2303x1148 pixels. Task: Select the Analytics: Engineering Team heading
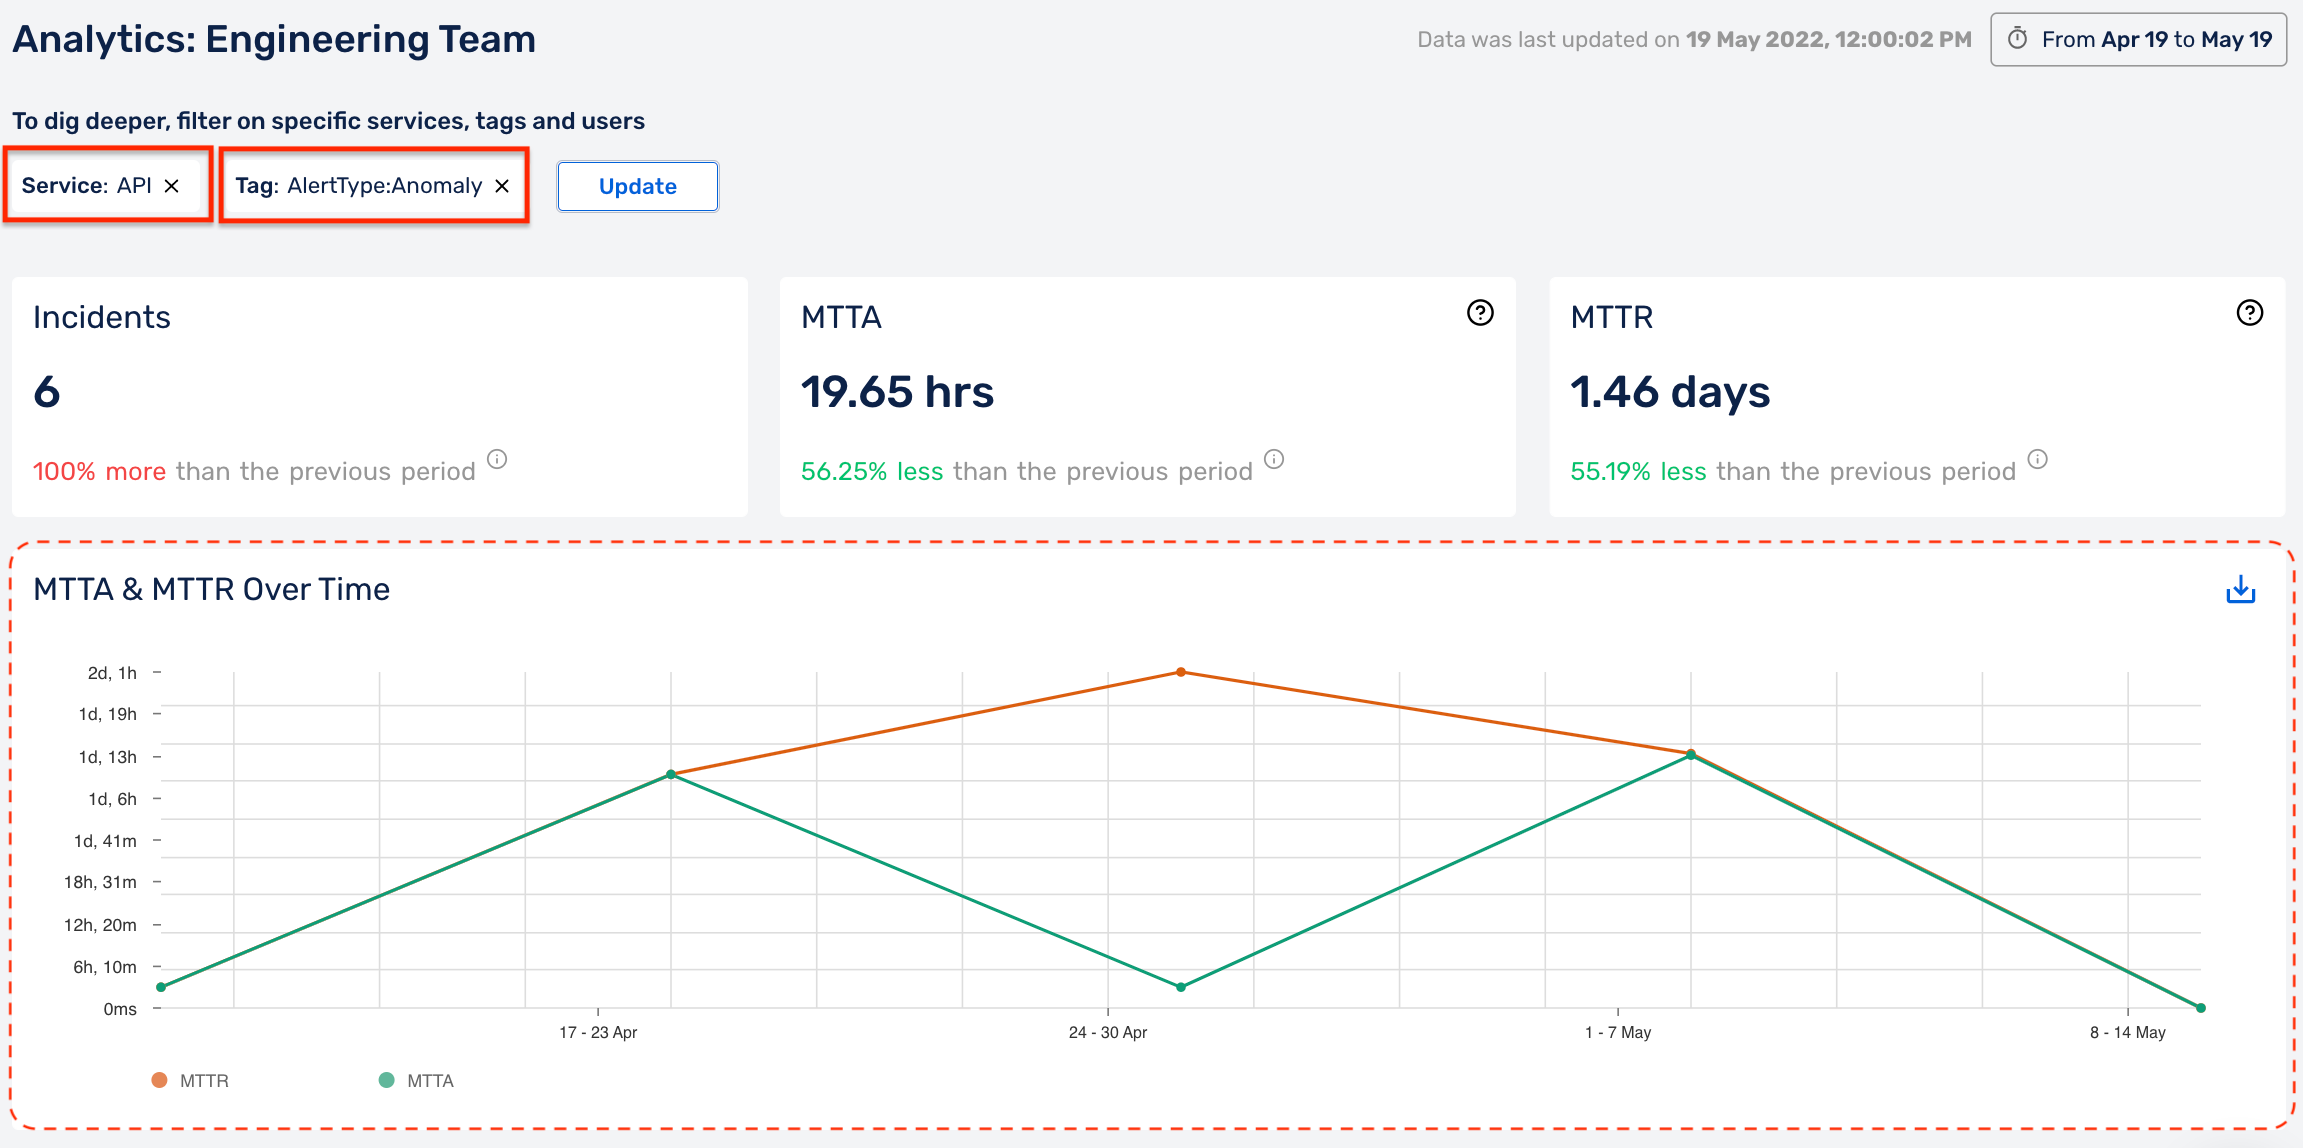tap(274, 39)
